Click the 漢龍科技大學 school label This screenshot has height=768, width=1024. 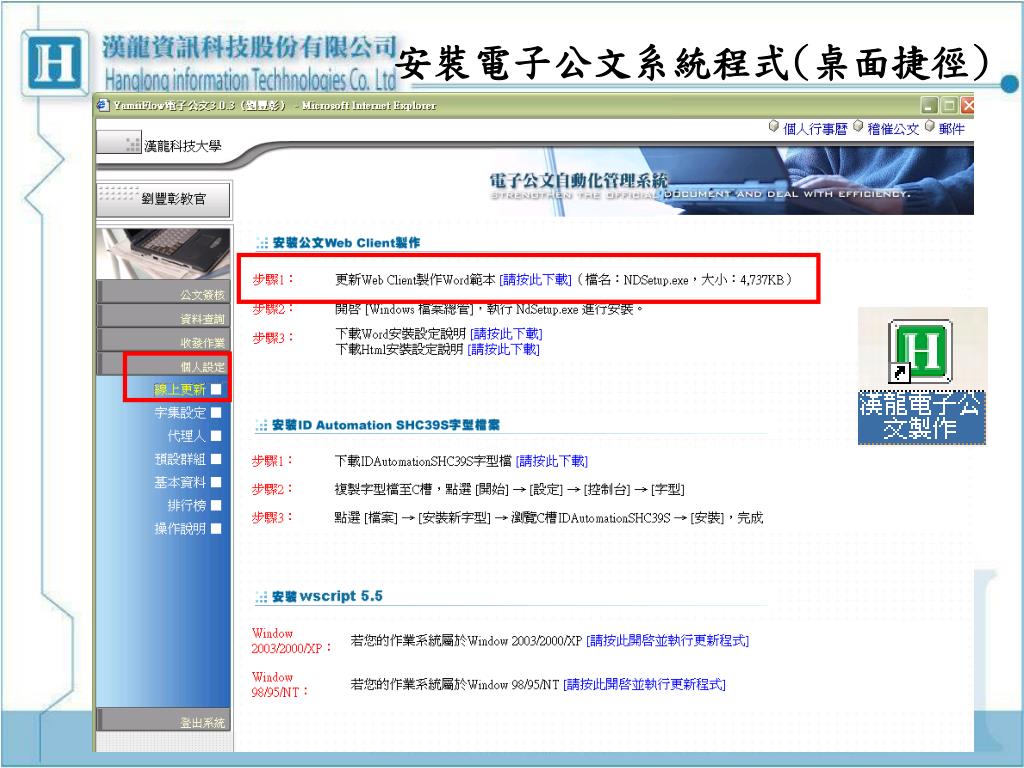182,146
